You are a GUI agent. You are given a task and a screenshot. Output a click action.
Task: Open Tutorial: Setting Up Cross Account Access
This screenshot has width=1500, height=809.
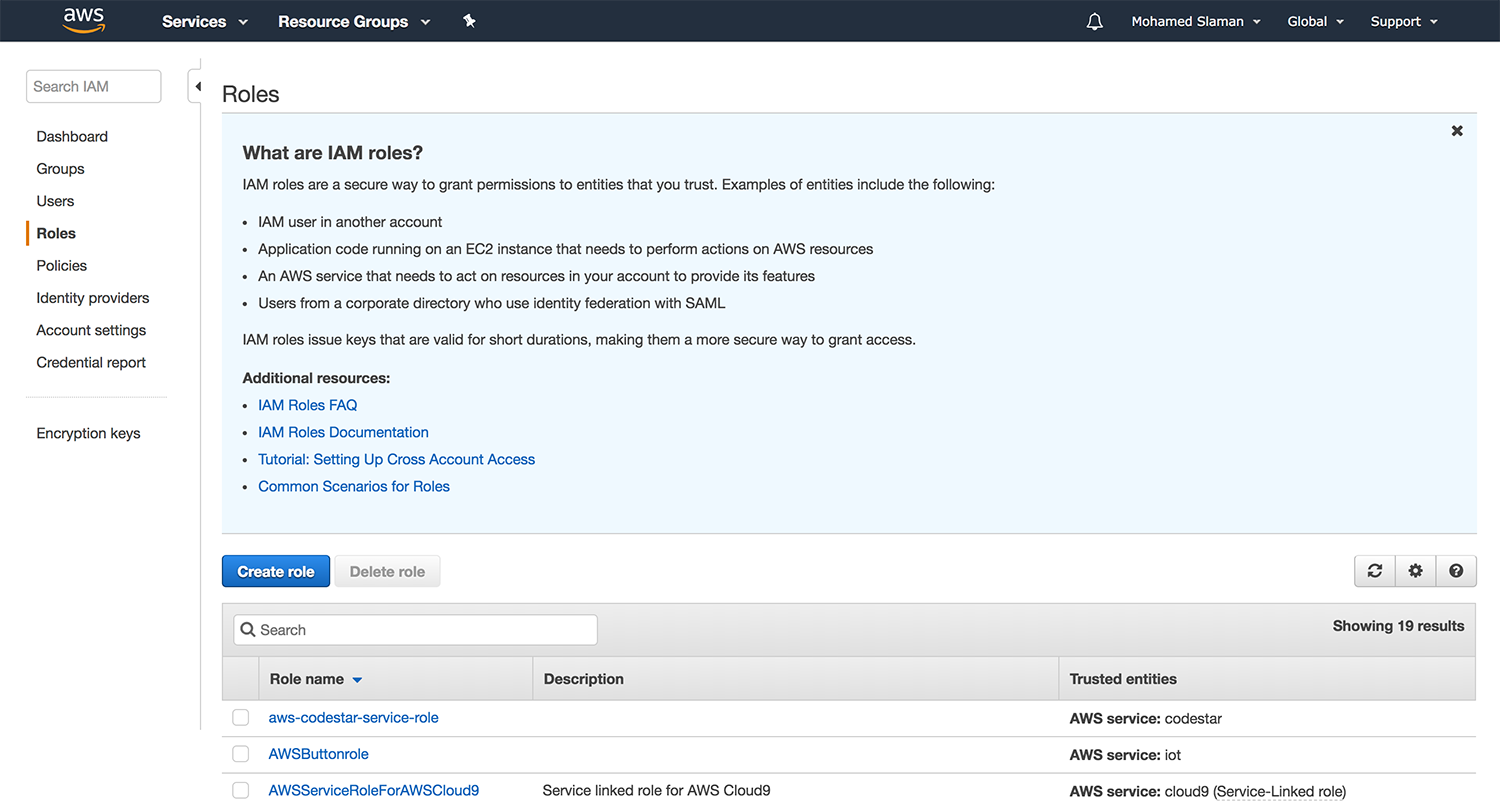(x=396, y=459)
